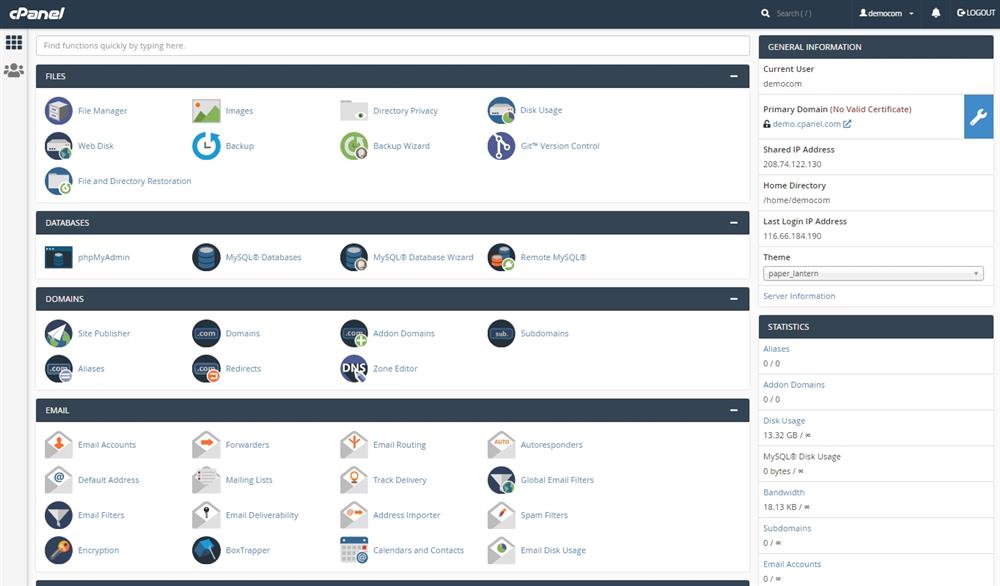Open the Global Email Filters funnel icon

coord(501,480)
